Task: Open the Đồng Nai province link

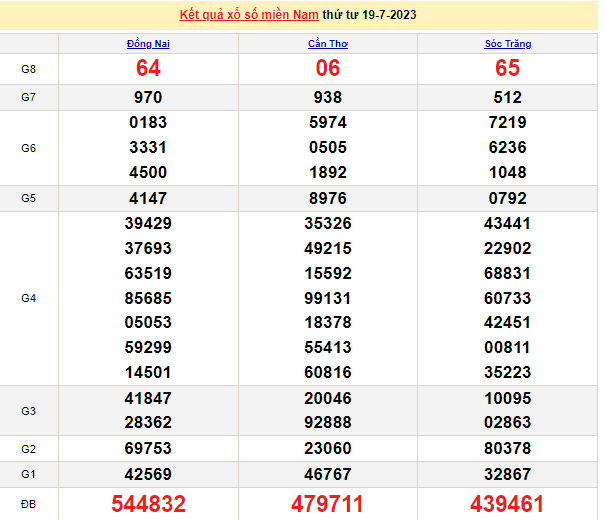Action: pyautogui.click(x=148, y=44)
